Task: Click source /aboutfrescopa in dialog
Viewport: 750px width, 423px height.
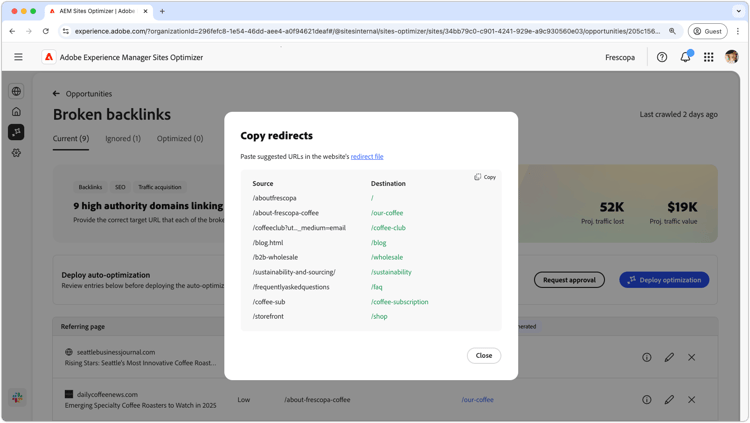Action: point(275,198)
